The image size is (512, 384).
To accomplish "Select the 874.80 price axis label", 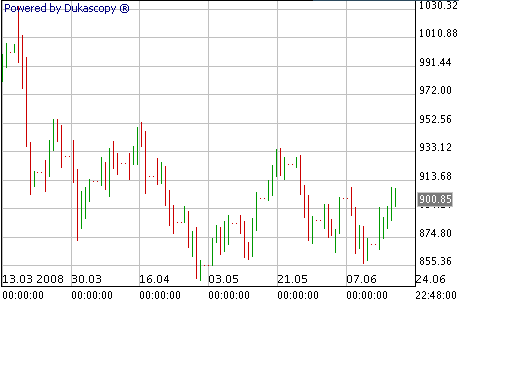I will tap(435, 233).
